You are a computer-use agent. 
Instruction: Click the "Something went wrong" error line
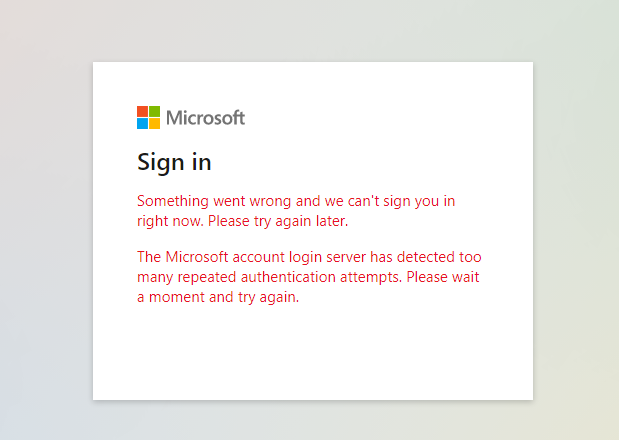(x=296, y=201)
